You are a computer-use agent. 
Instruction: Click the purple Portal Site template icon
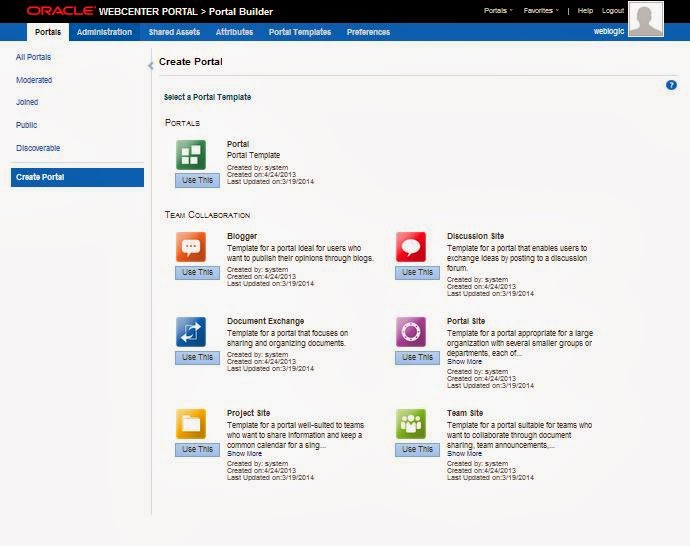411,332
